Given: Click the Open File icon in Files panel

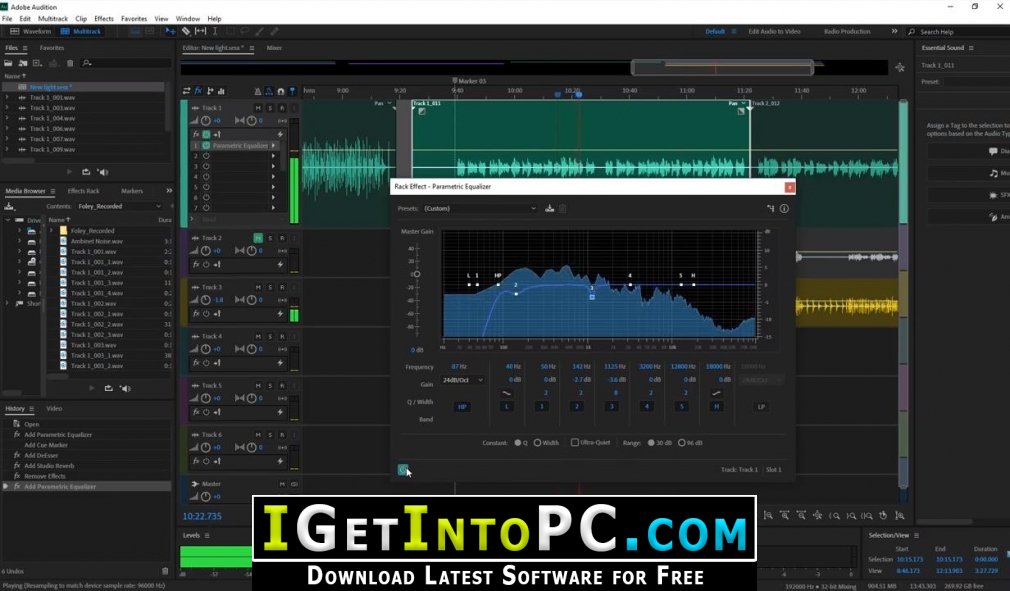Looking at the screenshot, I should tap(8, 63).
